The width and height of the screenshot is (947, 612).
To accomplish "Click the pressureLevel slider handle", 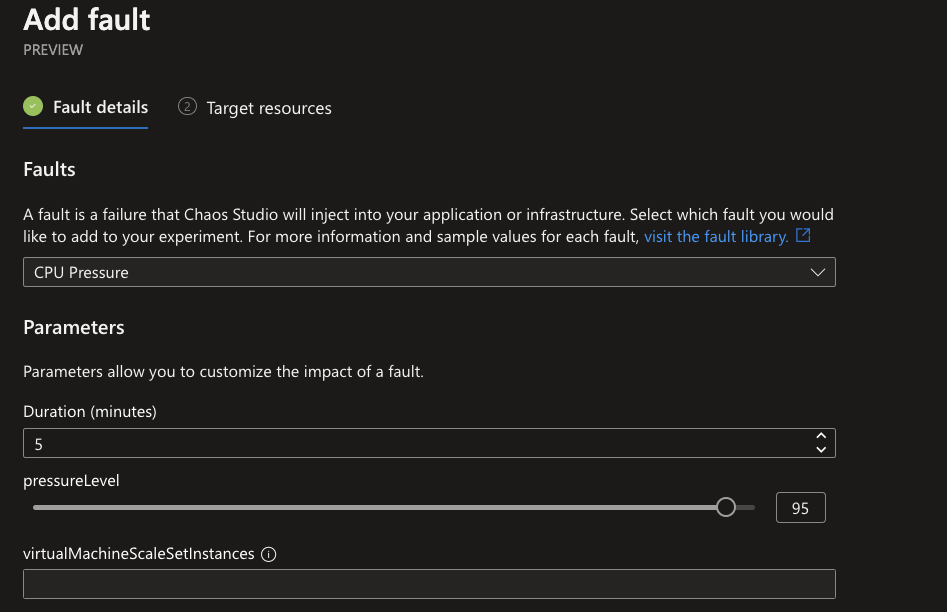I will [x=726, y=507].
